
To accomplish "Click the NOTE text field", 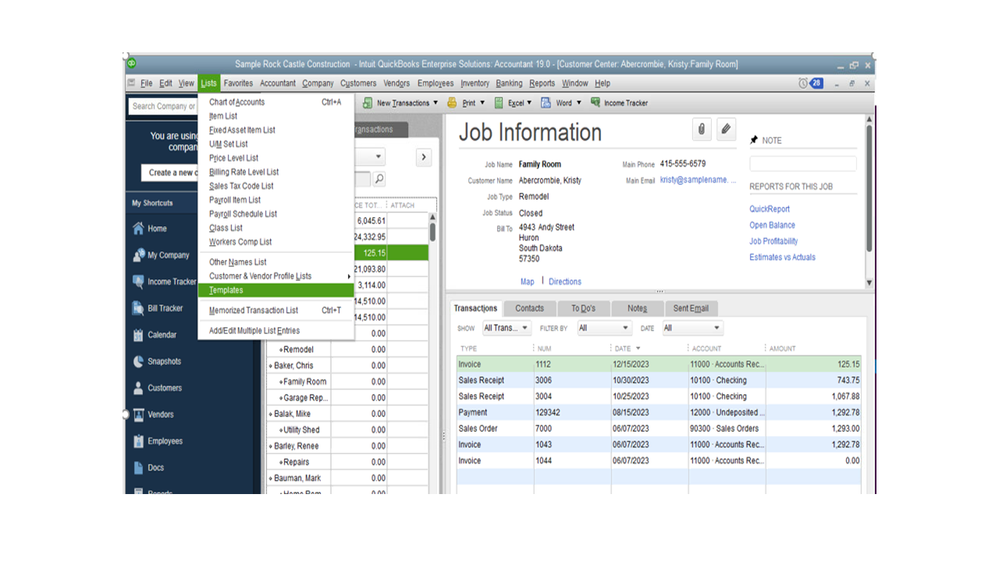I will (803, 164).
